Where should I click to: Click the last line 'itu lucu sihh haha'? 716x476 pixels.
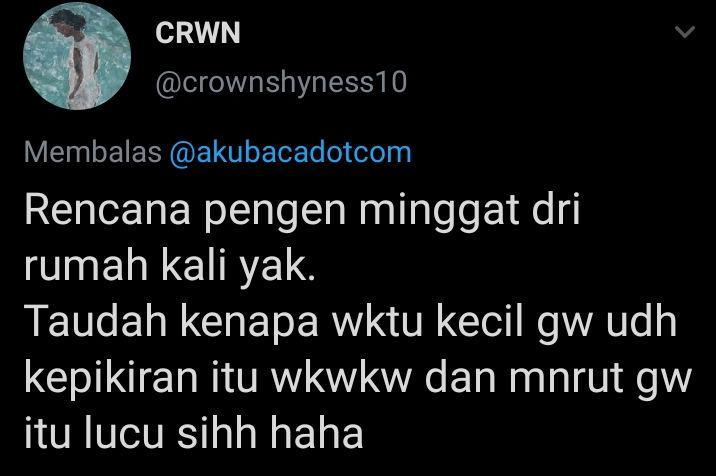click(194, 432)
